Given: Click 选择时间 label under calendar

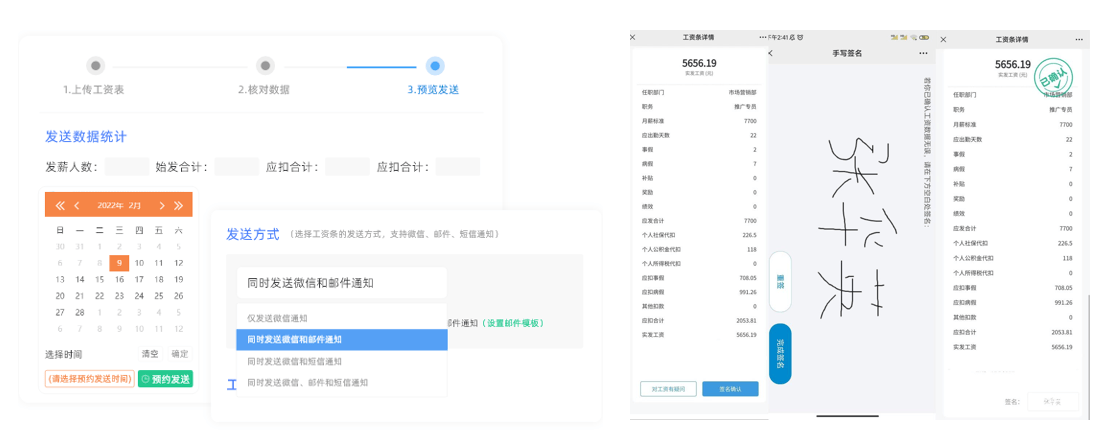Looking at the screenshot, I should click(x=63, y=354).
